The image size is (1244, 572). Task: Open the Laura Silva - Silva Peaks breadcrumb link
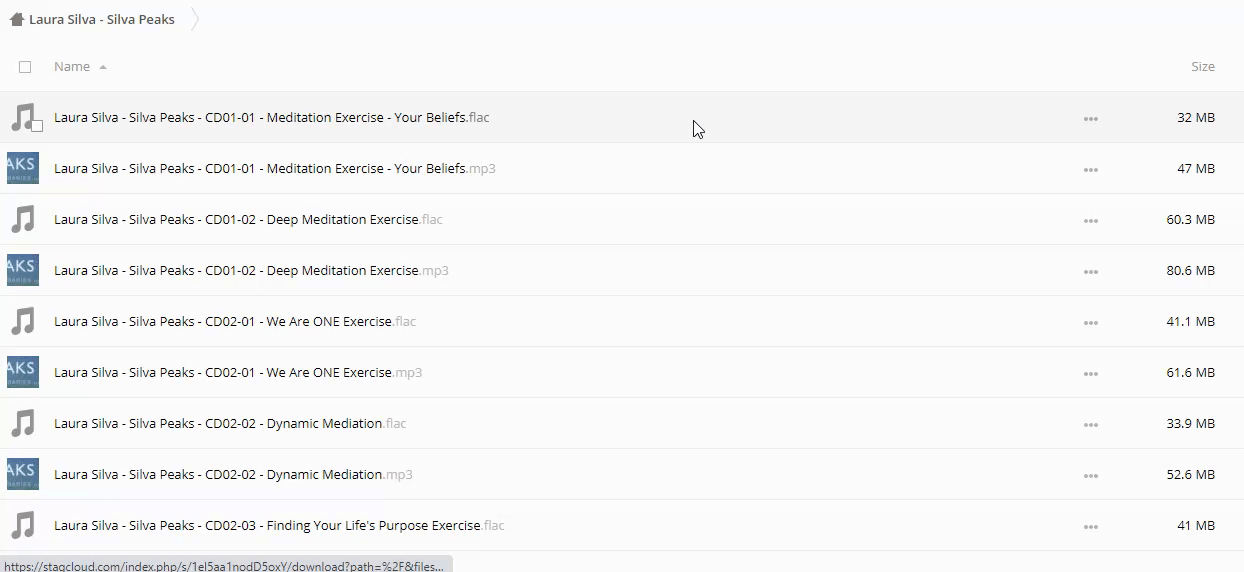point(101,19)
